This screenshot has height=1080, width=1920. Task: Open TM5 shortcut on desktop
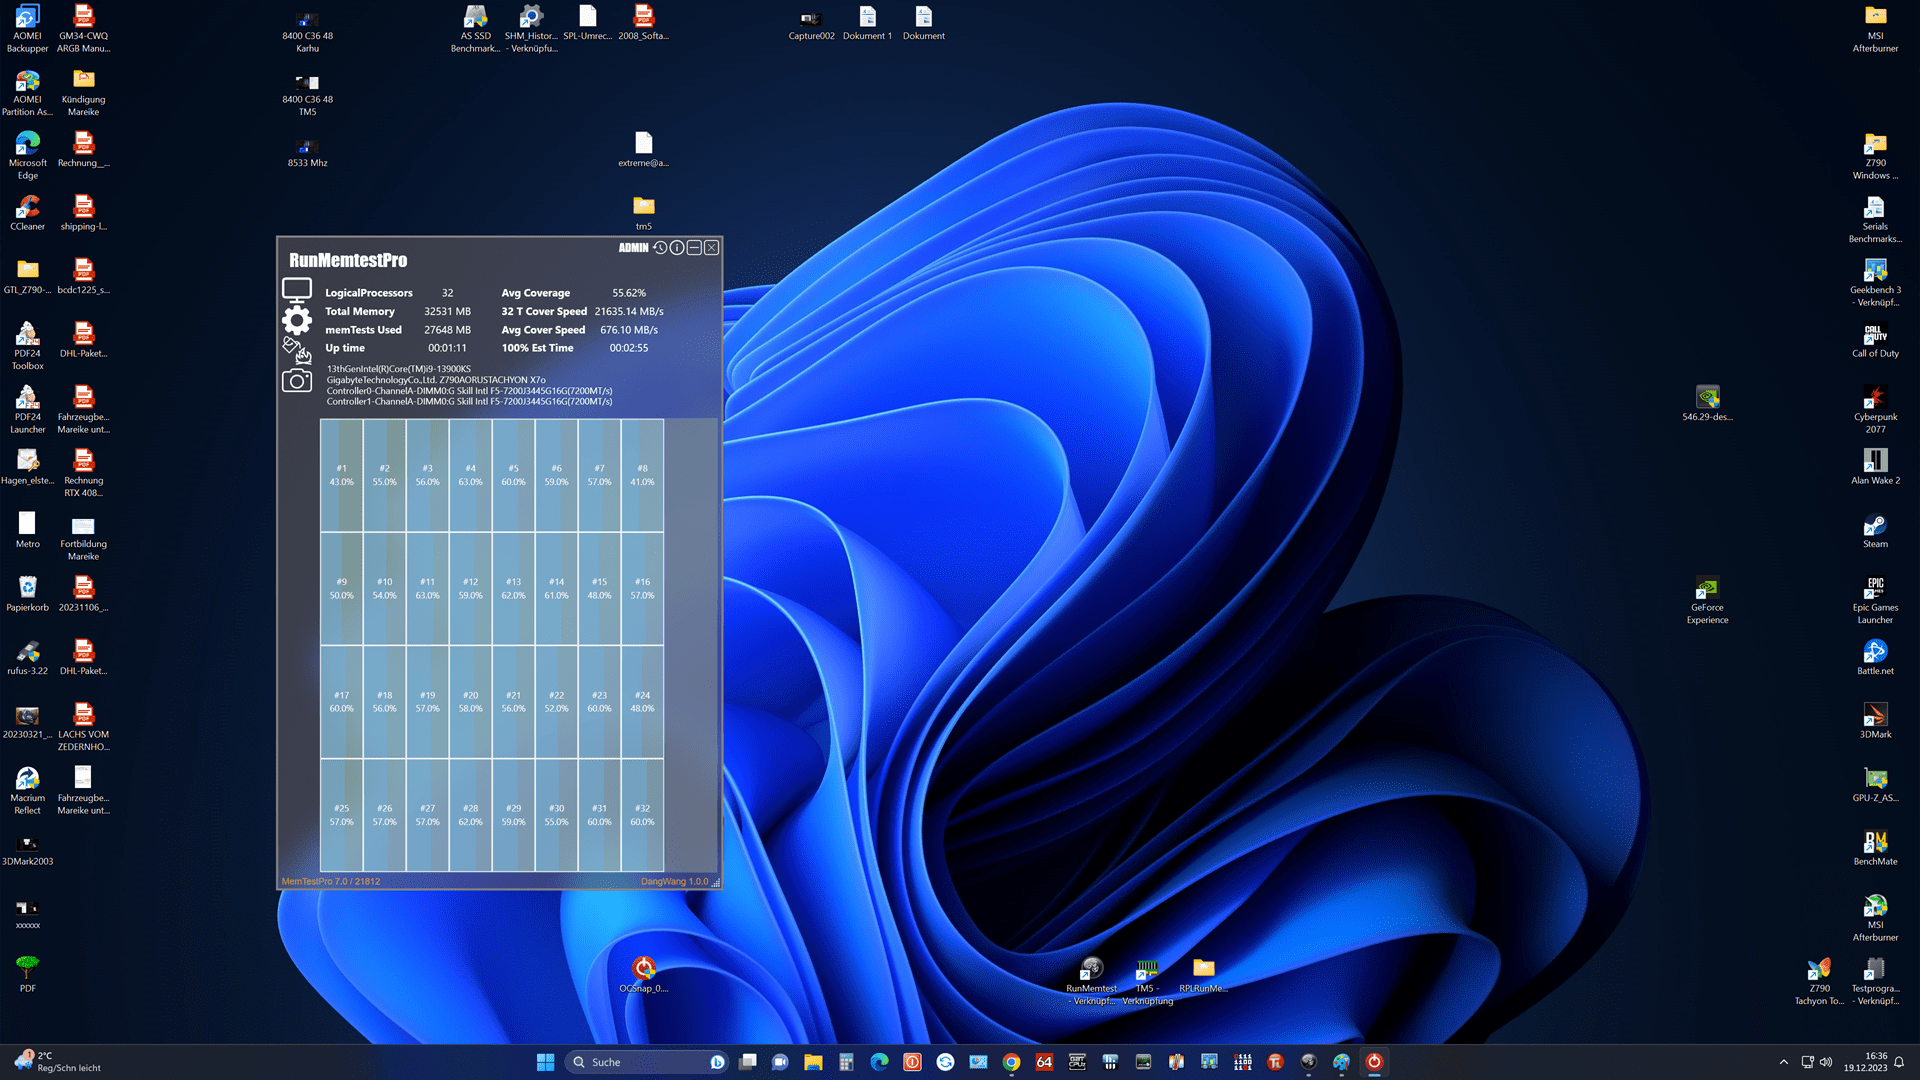(x=1147, y=968)
